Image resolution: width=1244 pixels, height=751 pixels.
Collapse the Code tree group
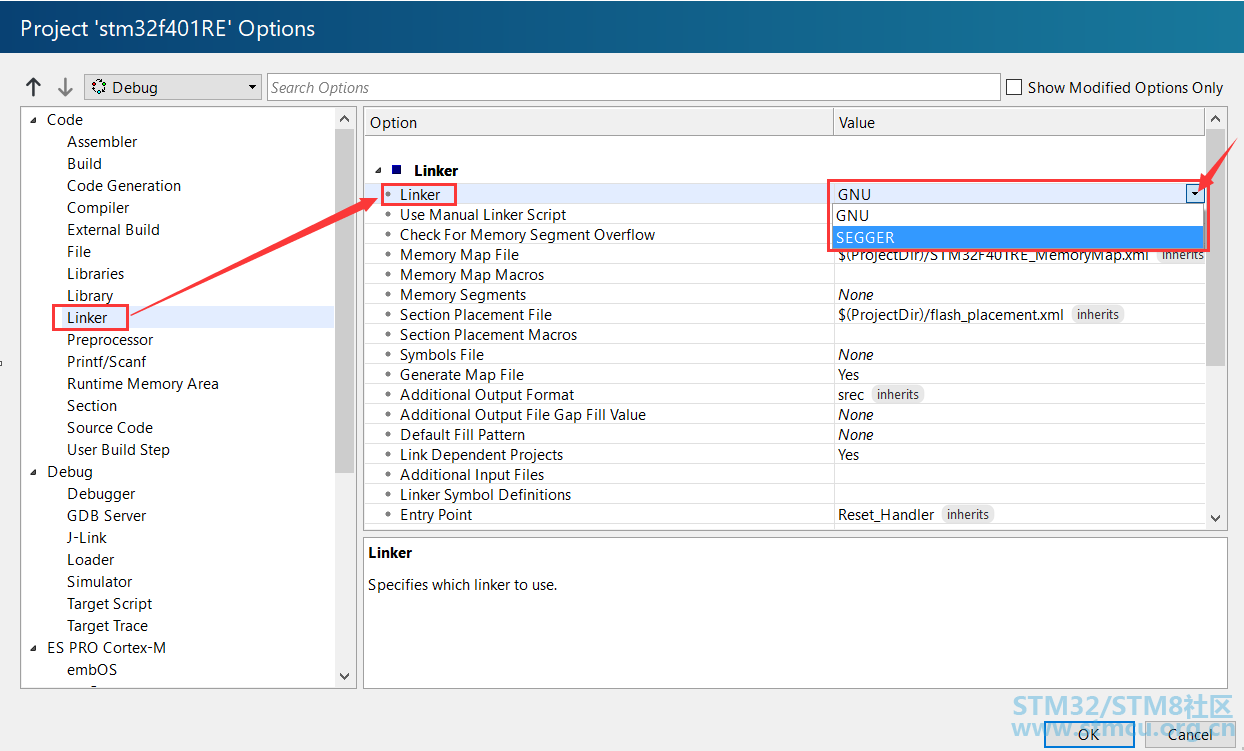click(x=33, y=120)
